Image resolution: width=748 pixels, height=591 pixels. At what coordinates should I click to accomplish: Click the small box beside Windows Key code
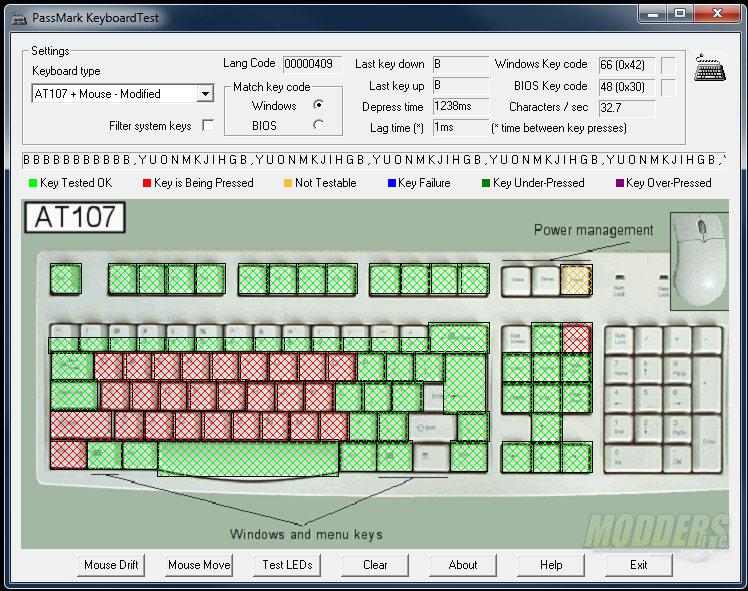click(x=668, y=65)
